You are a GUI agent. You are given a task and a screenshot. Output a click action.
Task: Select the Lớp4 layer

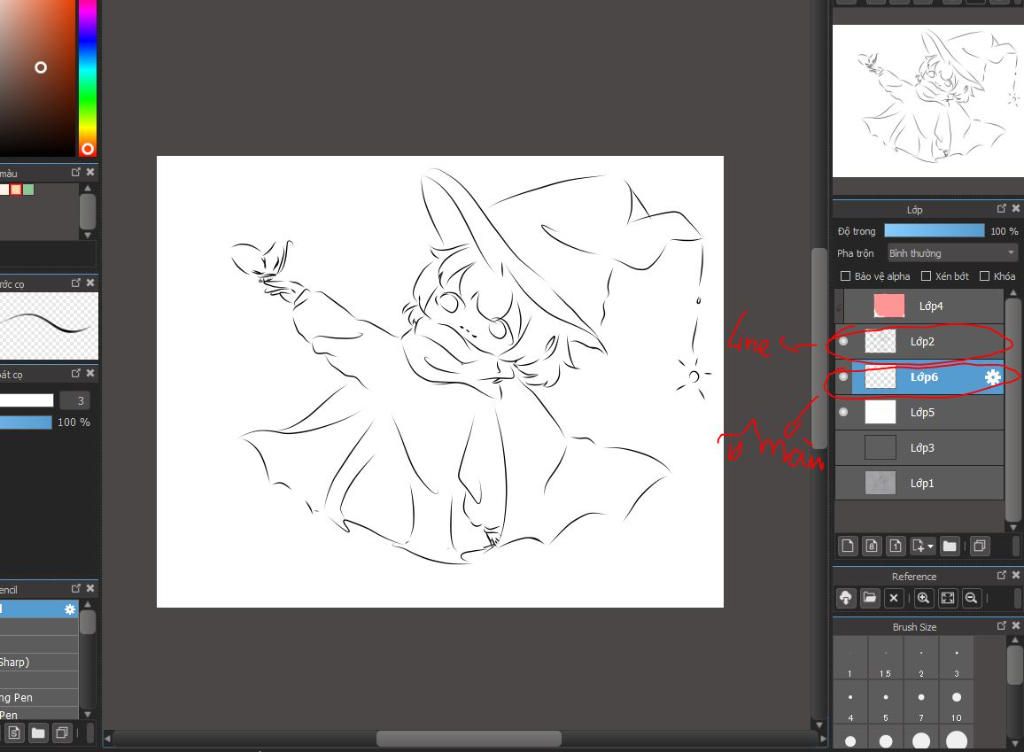click(x=920, y=306)
